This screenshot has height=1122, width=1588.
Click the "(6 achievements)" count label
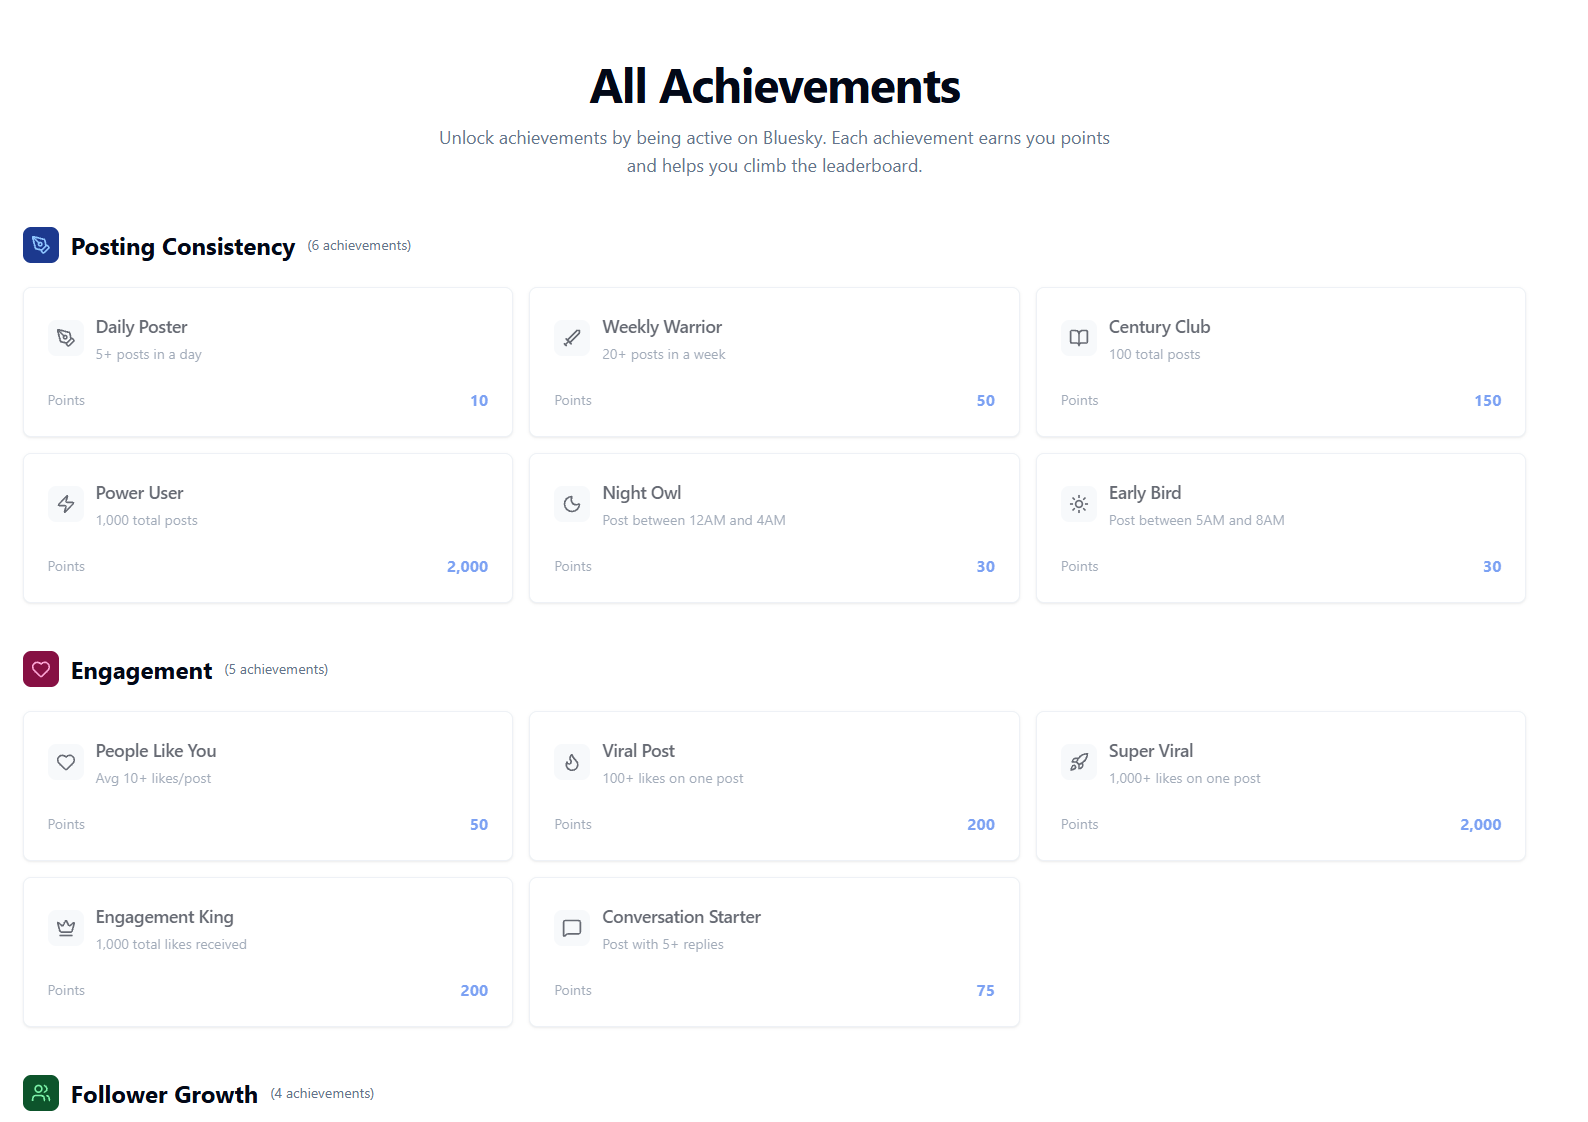click(359, 245)
